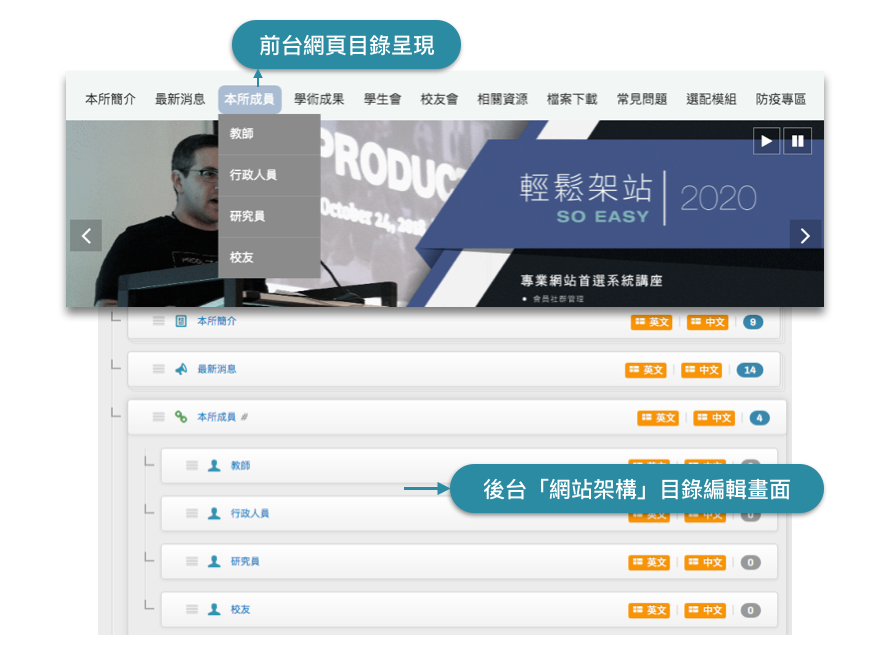The width and height of the screenshot is (888, 662).
Task: Open the 學術成果 navigation item
Action: tap(319, 99)
